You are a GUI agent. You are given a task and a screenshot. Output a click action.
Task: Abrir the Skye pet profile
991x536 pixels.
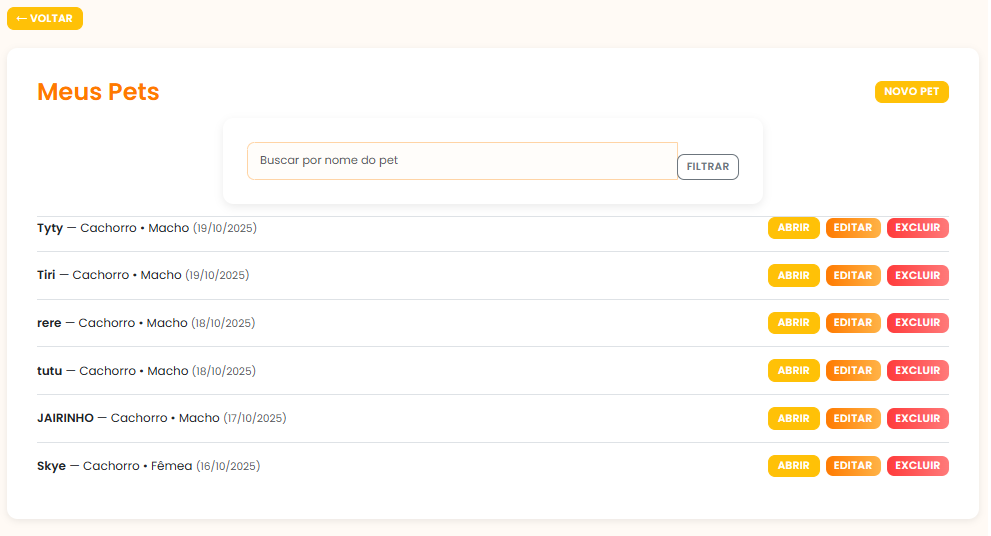(x=793, y=466)
